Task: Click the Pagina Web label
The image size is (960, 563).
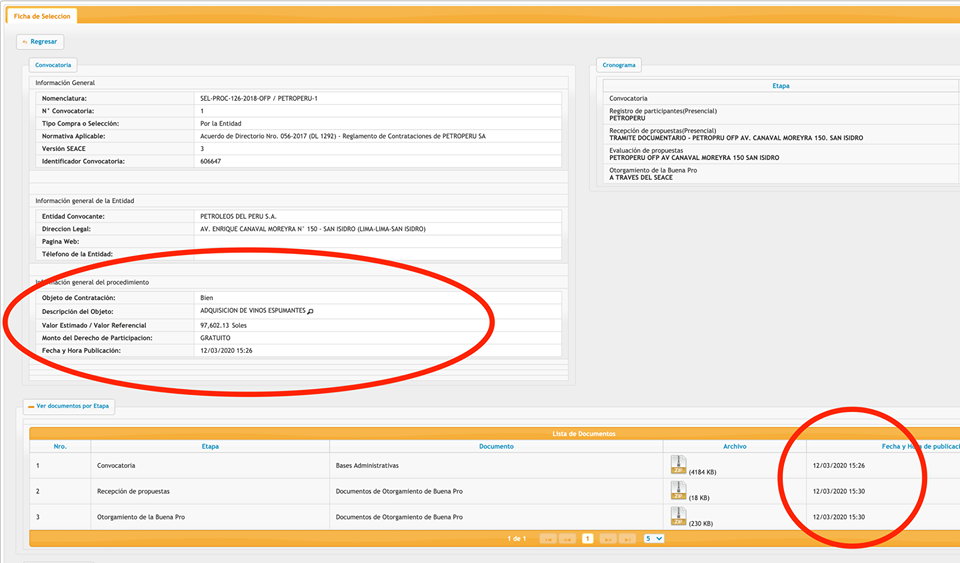Action: pyautogui.click(x=60, y=241)
